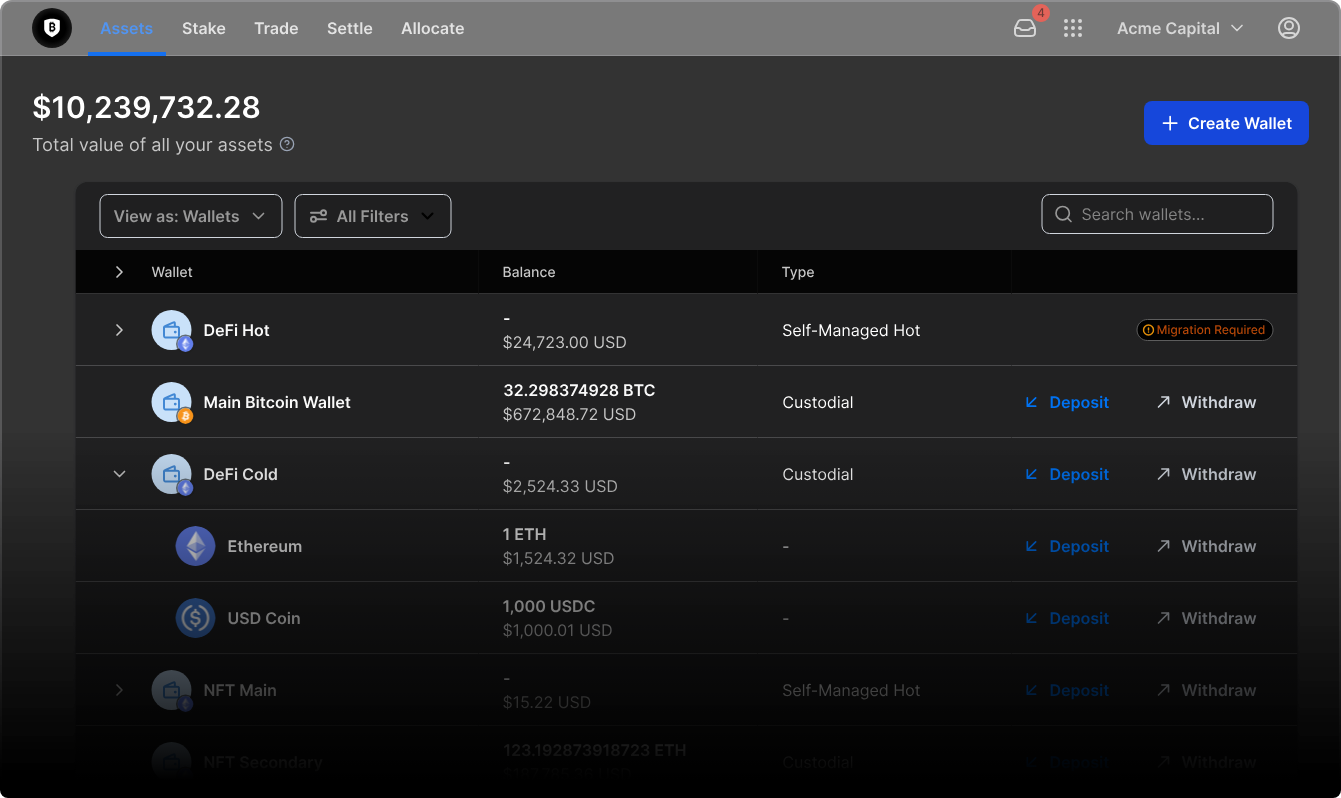Open the All Filters dropdown
The image size is (1341, 798).
pyautogui.click(x=373, y=216)
